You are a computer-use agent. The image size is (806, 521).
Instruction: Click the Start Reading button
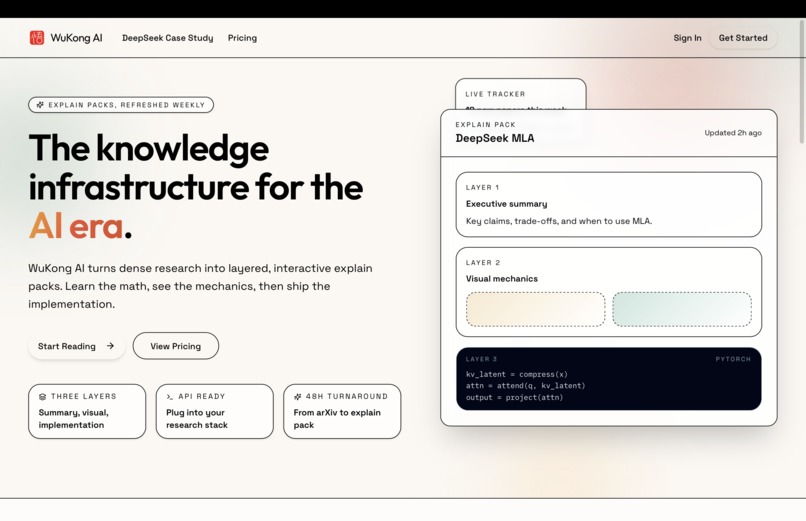pos(76,346)
